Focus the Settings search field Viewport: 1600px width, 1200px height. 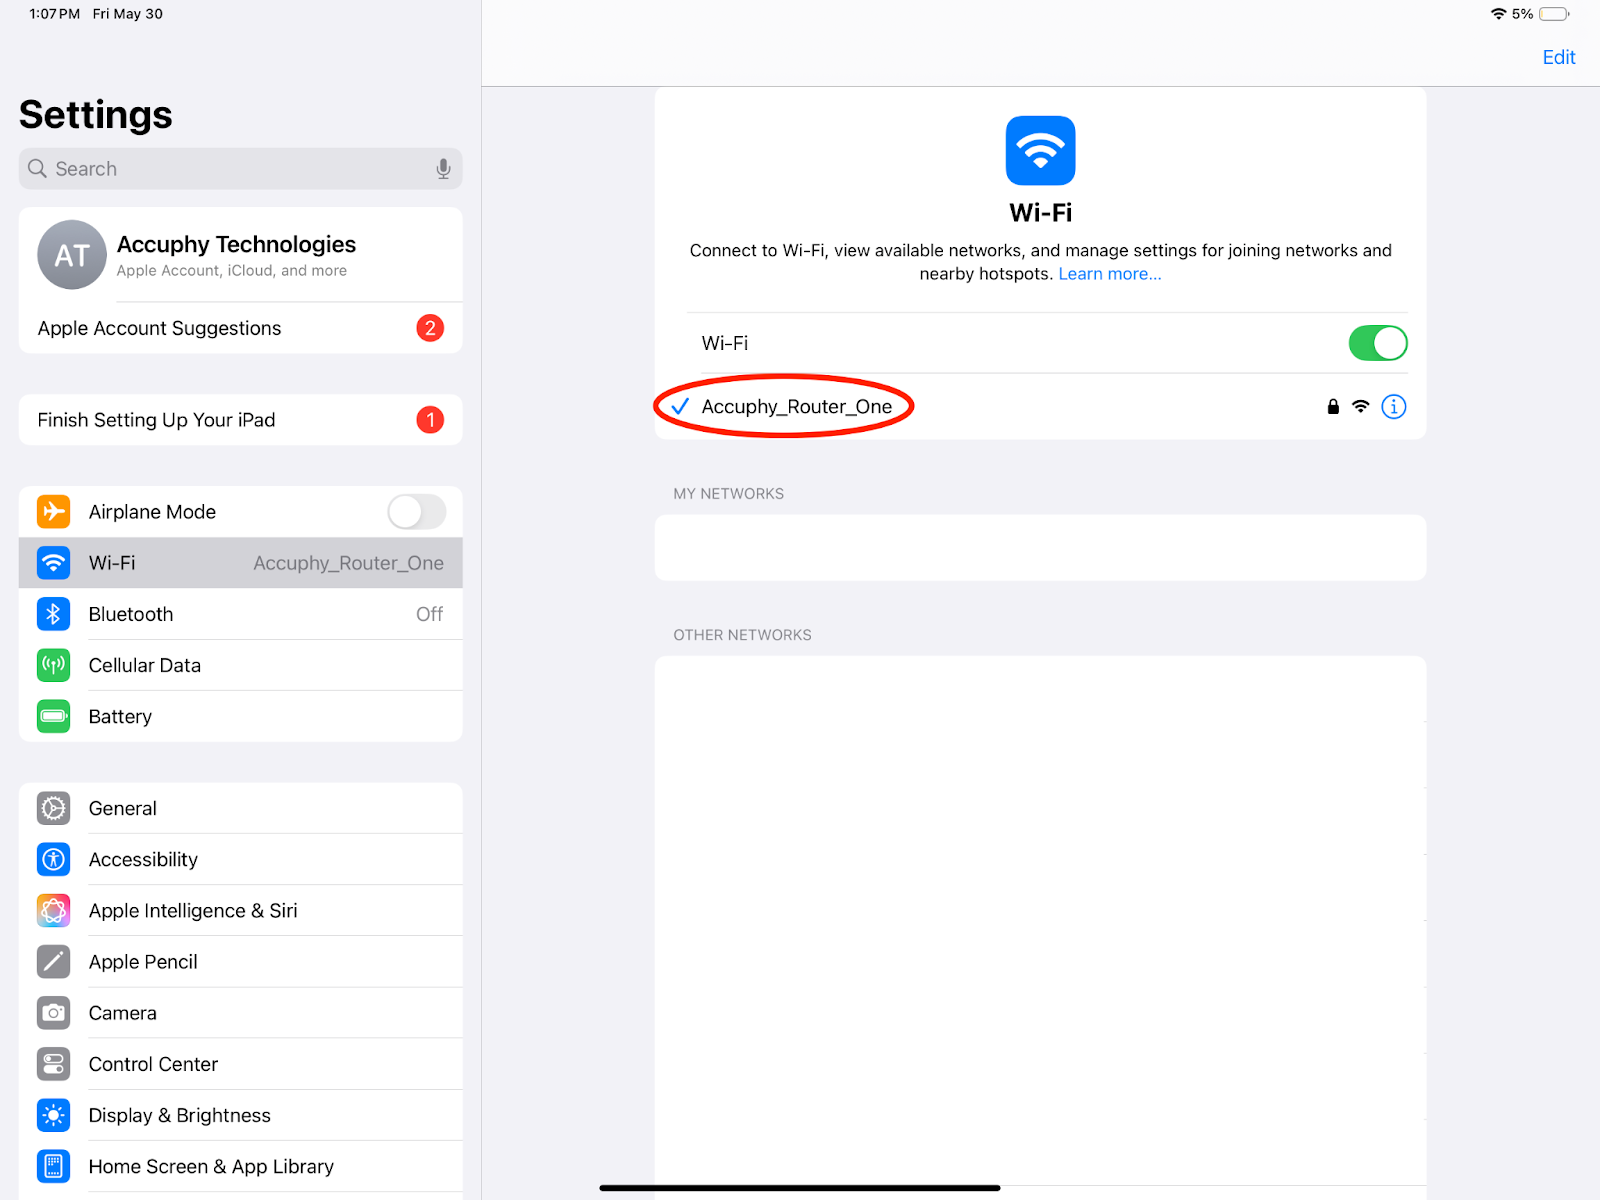tap(241, 169)
